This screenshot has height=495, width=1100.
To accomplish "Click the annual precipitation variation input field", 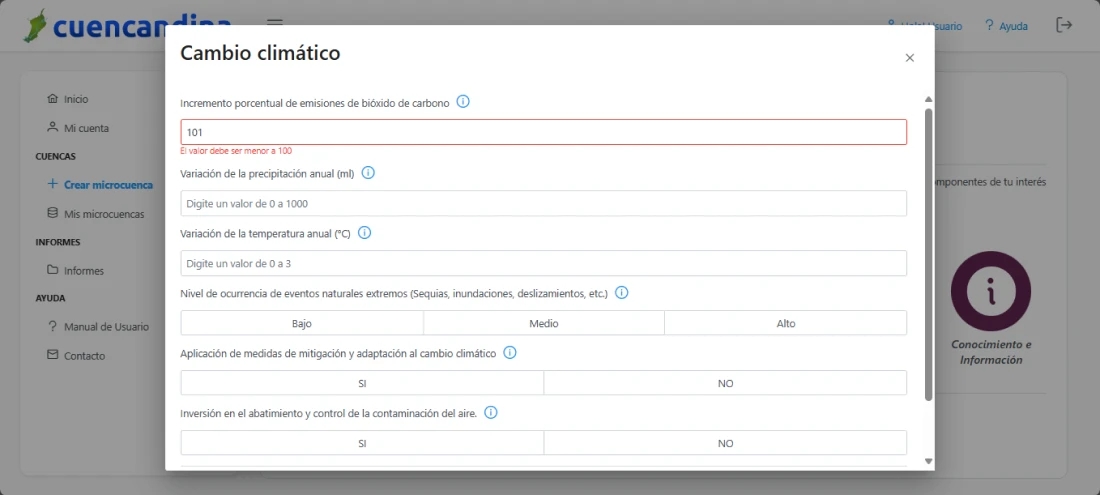I will [543, 203].
